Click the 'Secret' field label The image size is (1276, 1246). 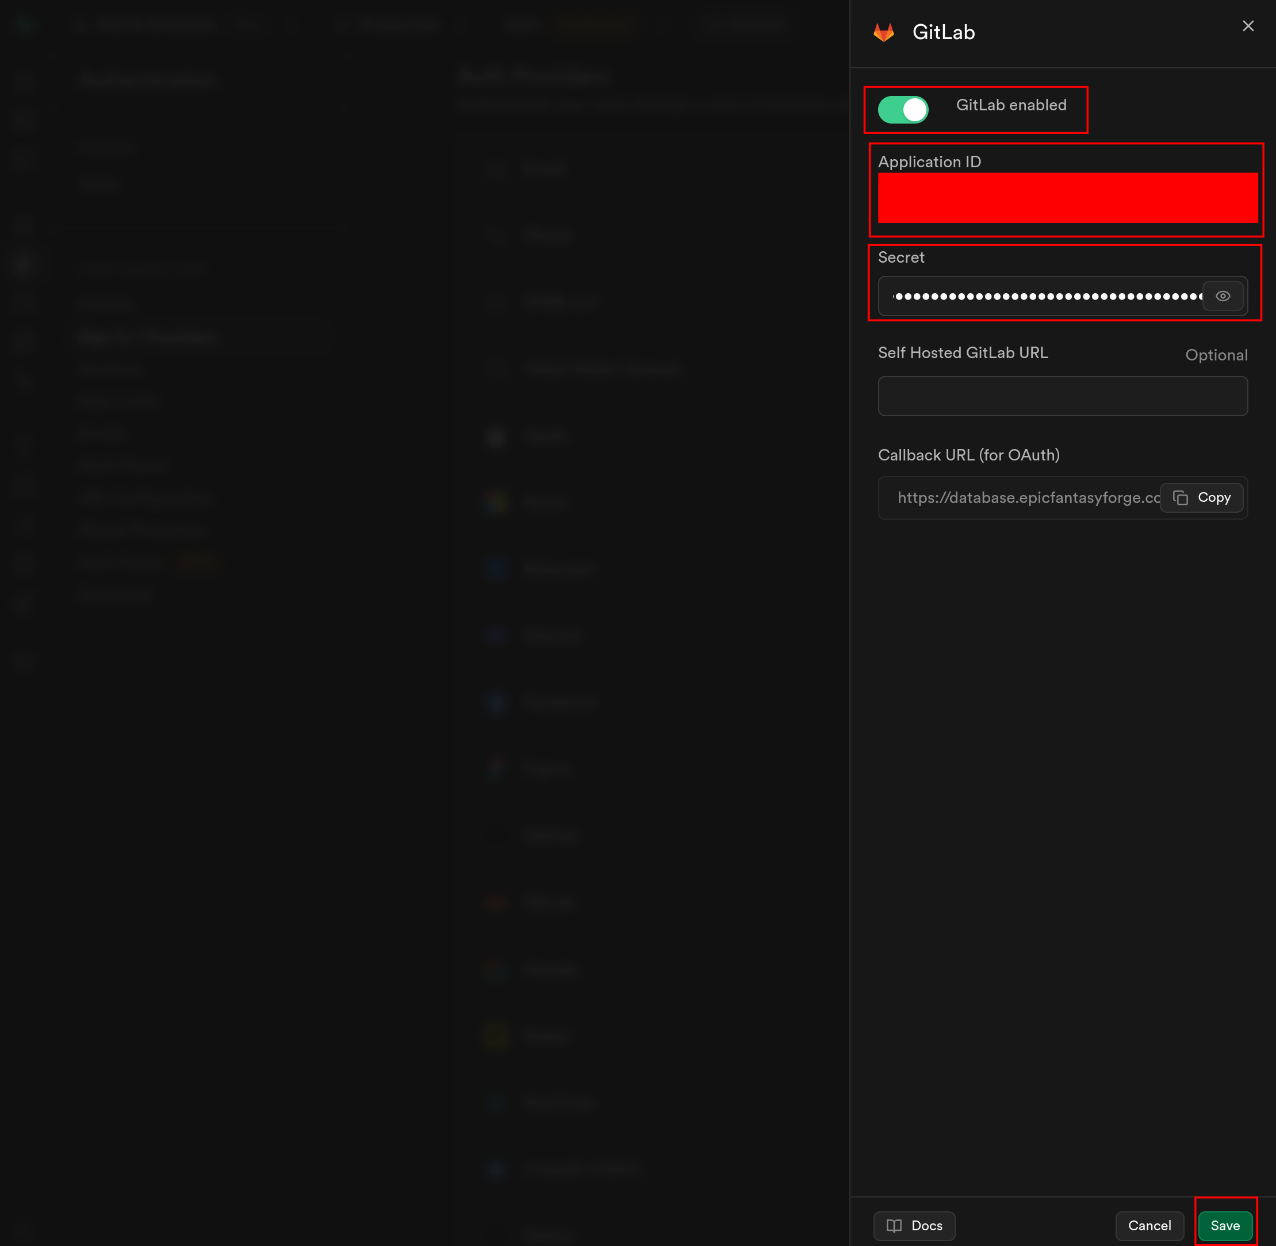point(901,258)
